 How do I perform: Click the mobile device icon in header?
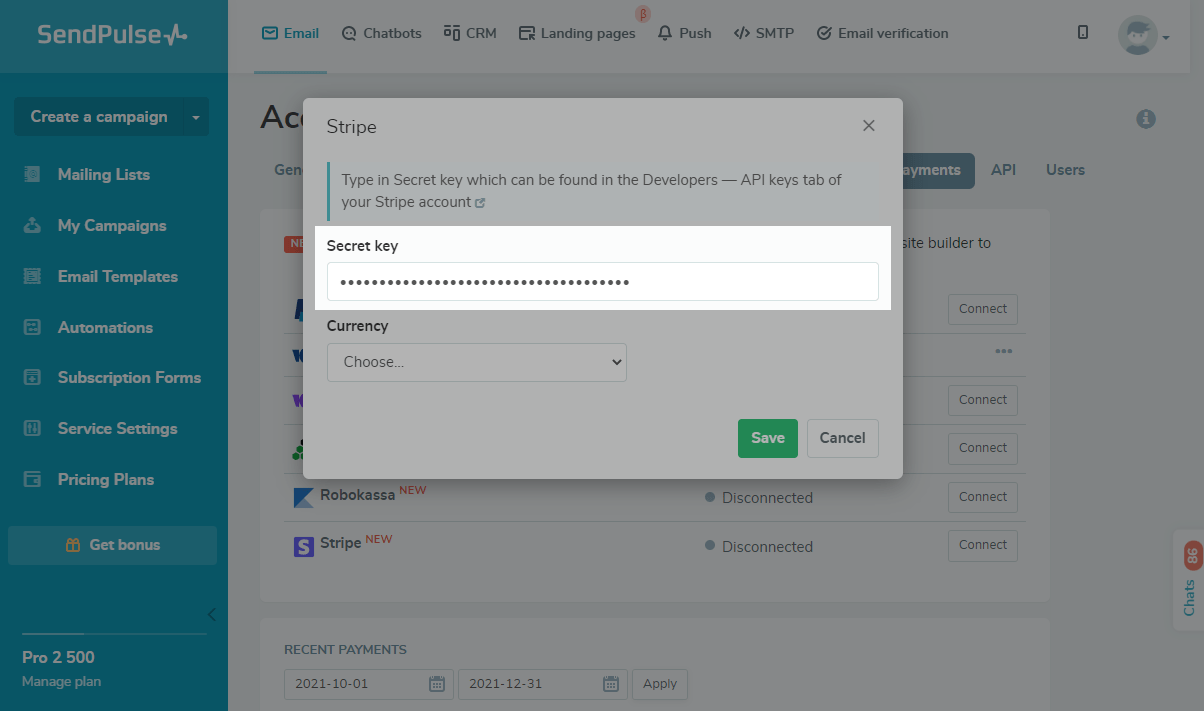point(1083,33)
